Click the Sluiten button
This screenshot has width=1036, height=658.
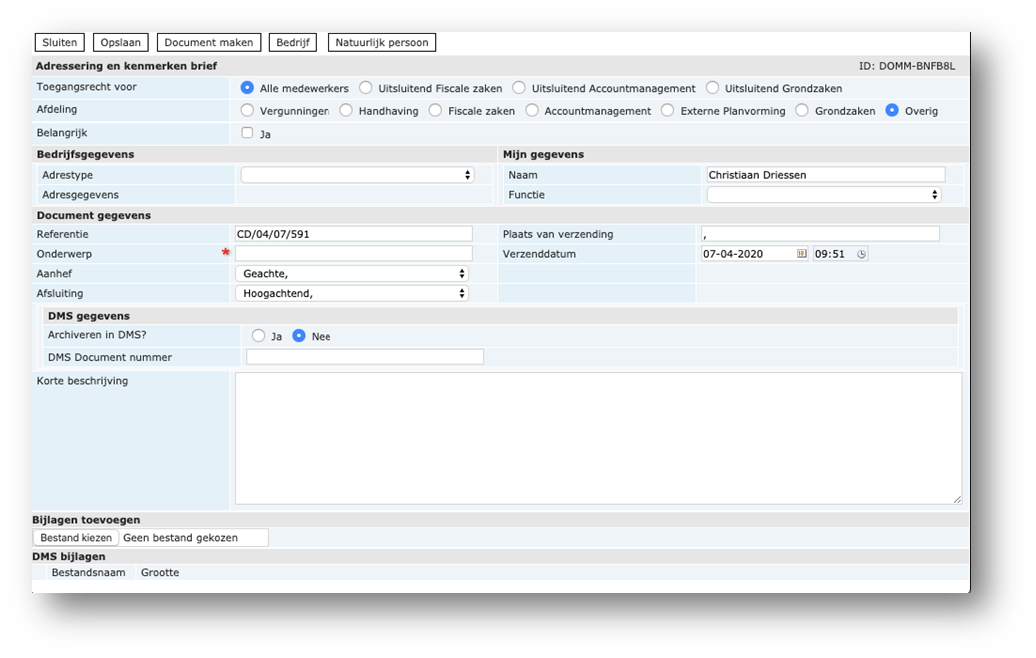point(60,43)
